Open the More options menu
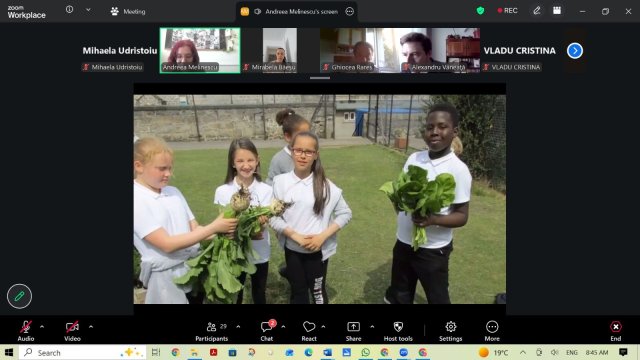The width and height of the screenshot is (640, 360). [492, 331]
